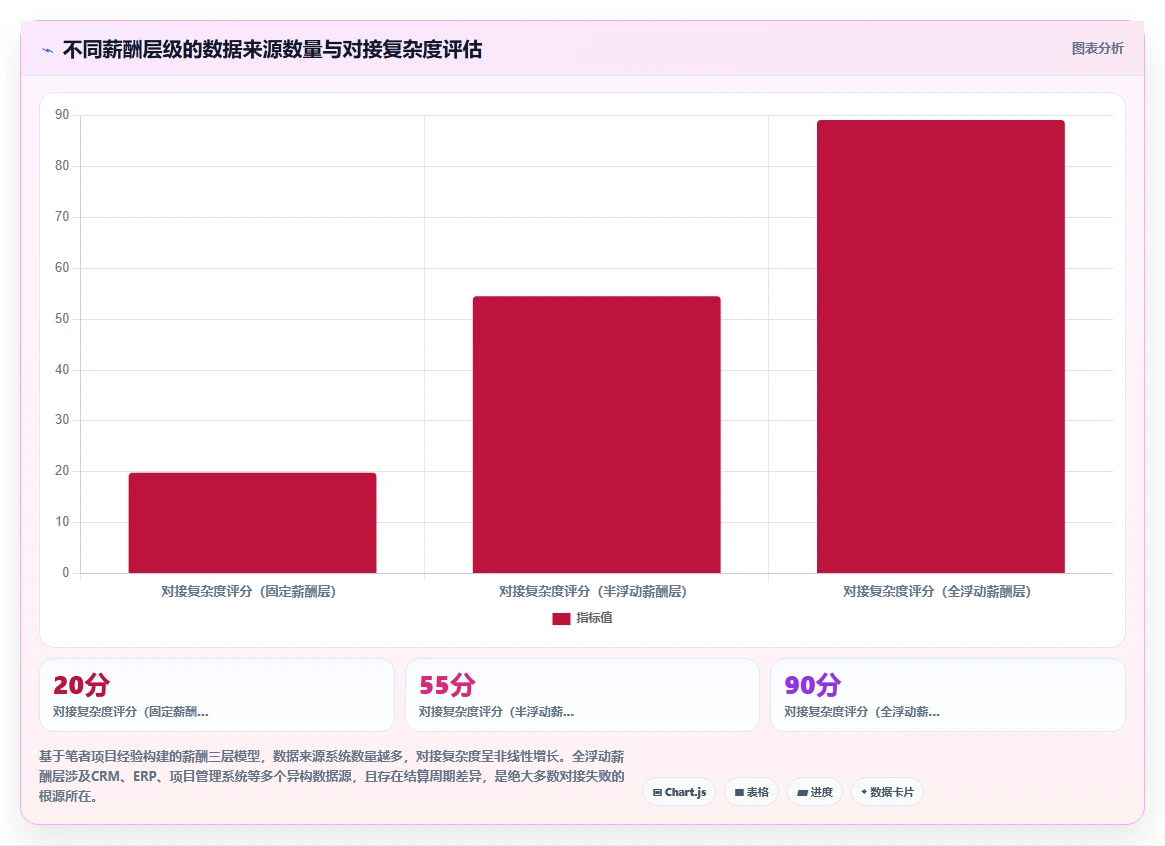Image resolution: width=1165 pixels, height=846 pixels.
Task: Click the chart title 不同薪酬层级的数据来源数量与对接复杂度评估
Action: tap(272, 50)
